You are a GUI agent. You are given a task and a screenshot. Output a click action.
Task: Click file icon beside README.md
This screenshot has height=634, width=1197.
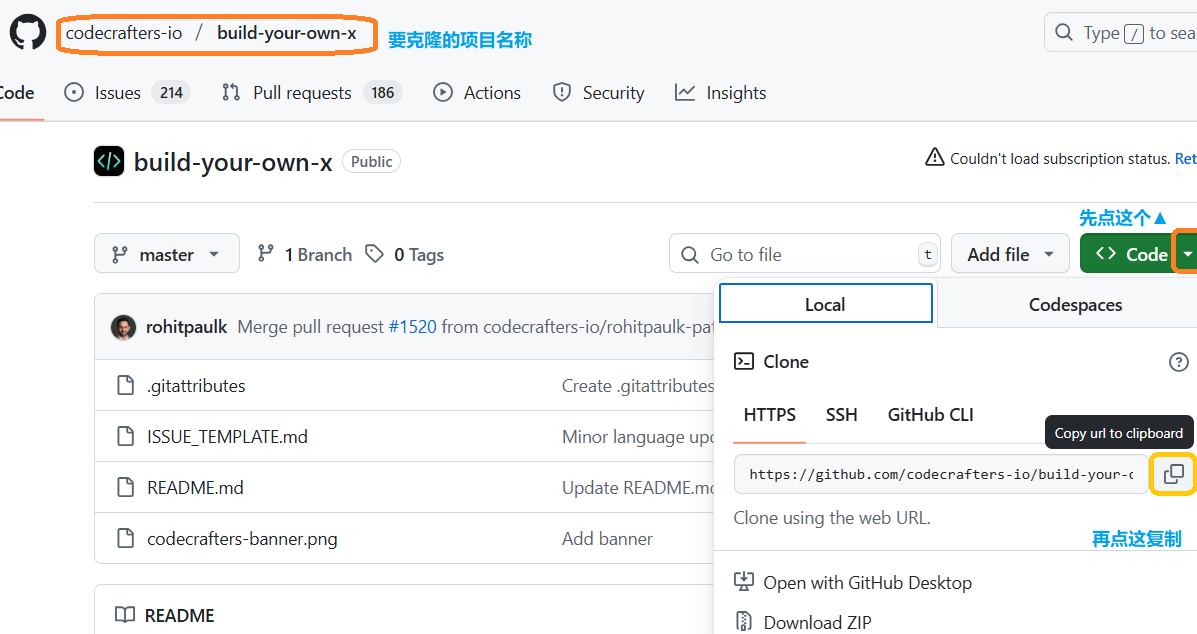pos(125,488)
